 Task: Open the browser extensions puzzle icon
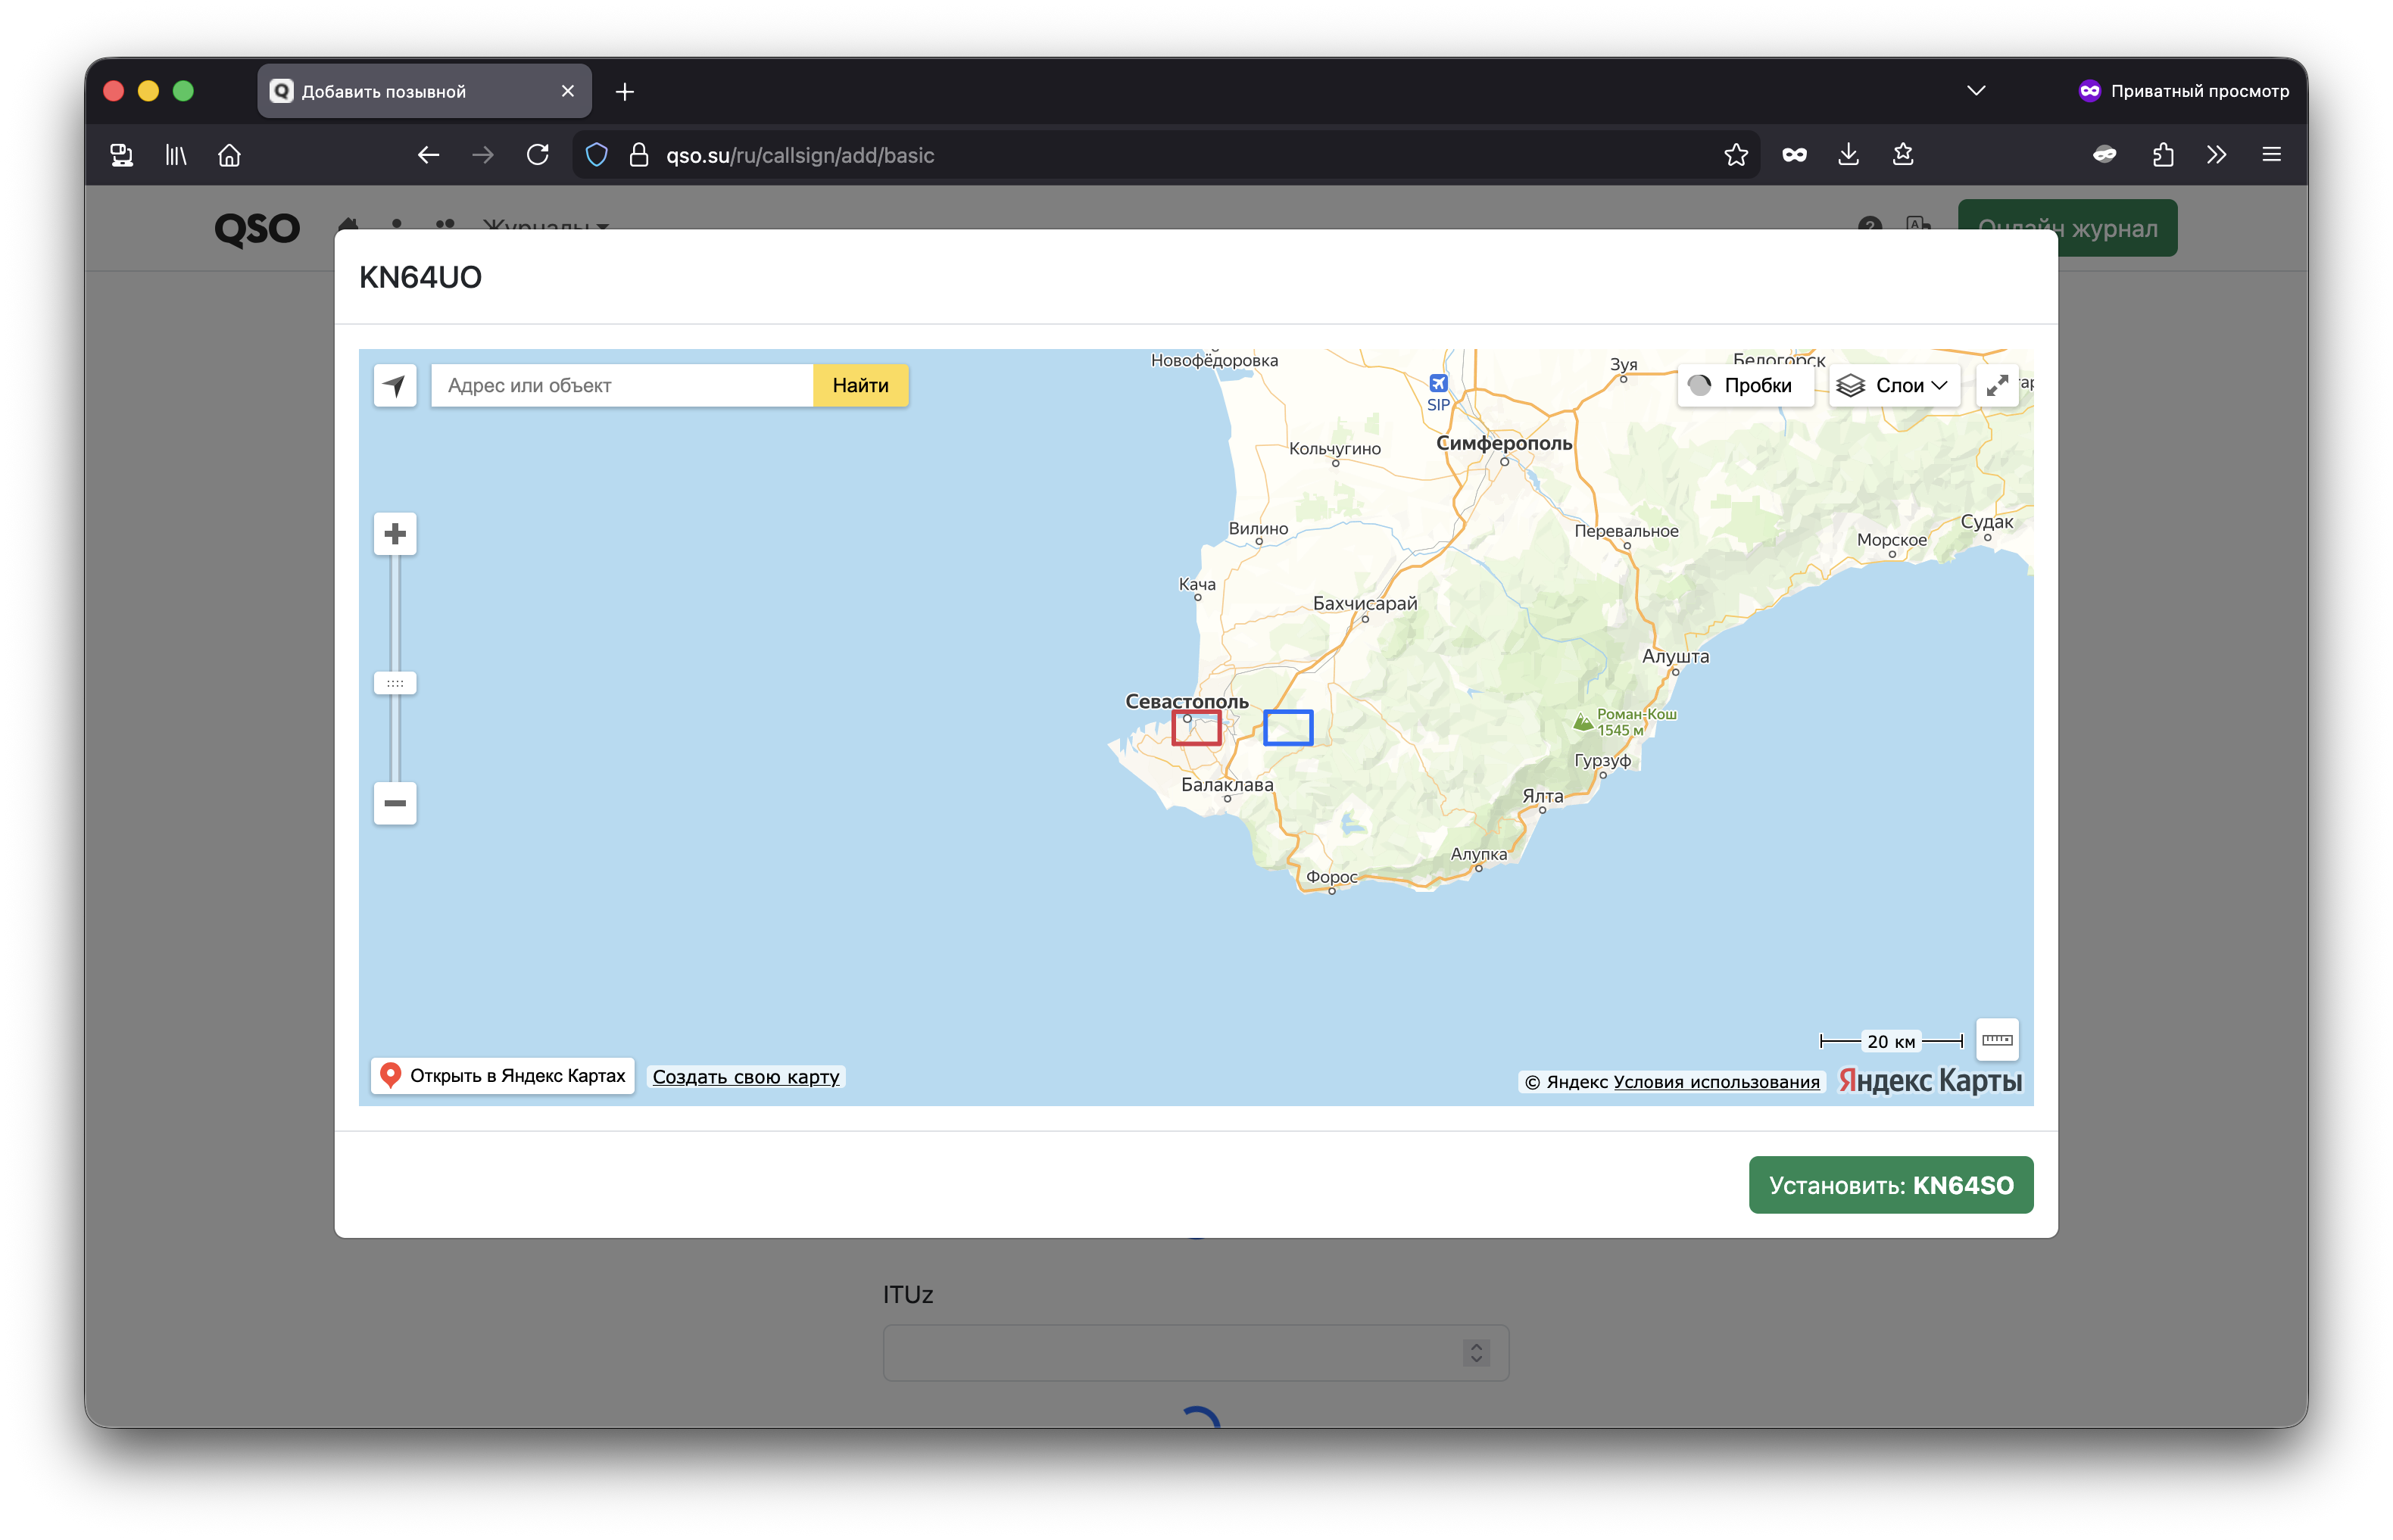[x=2163, y=155]
